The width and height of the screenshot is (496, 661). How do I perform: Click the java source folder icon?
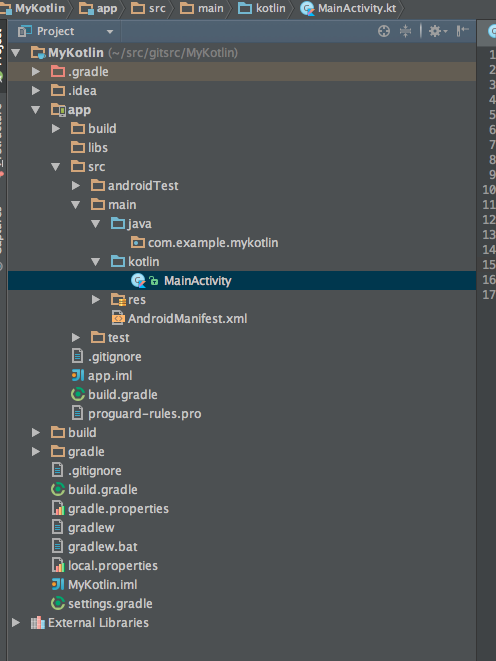coord(118,223)
